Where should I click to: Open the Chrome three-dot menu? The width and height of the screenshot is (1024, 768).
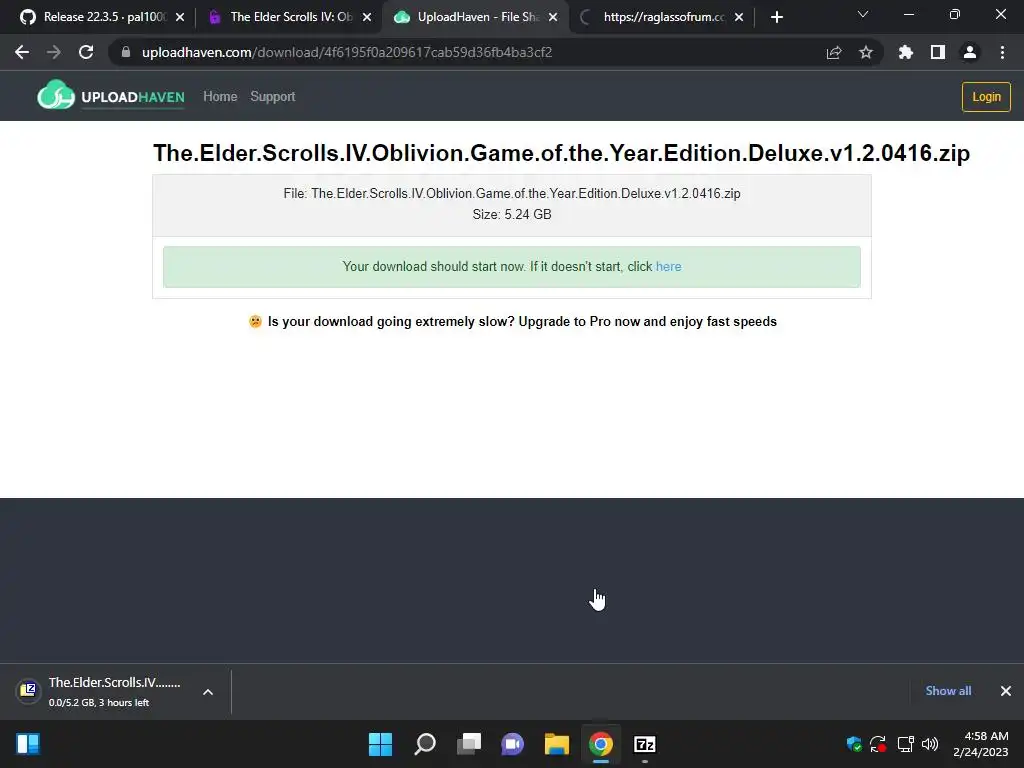1002,52
